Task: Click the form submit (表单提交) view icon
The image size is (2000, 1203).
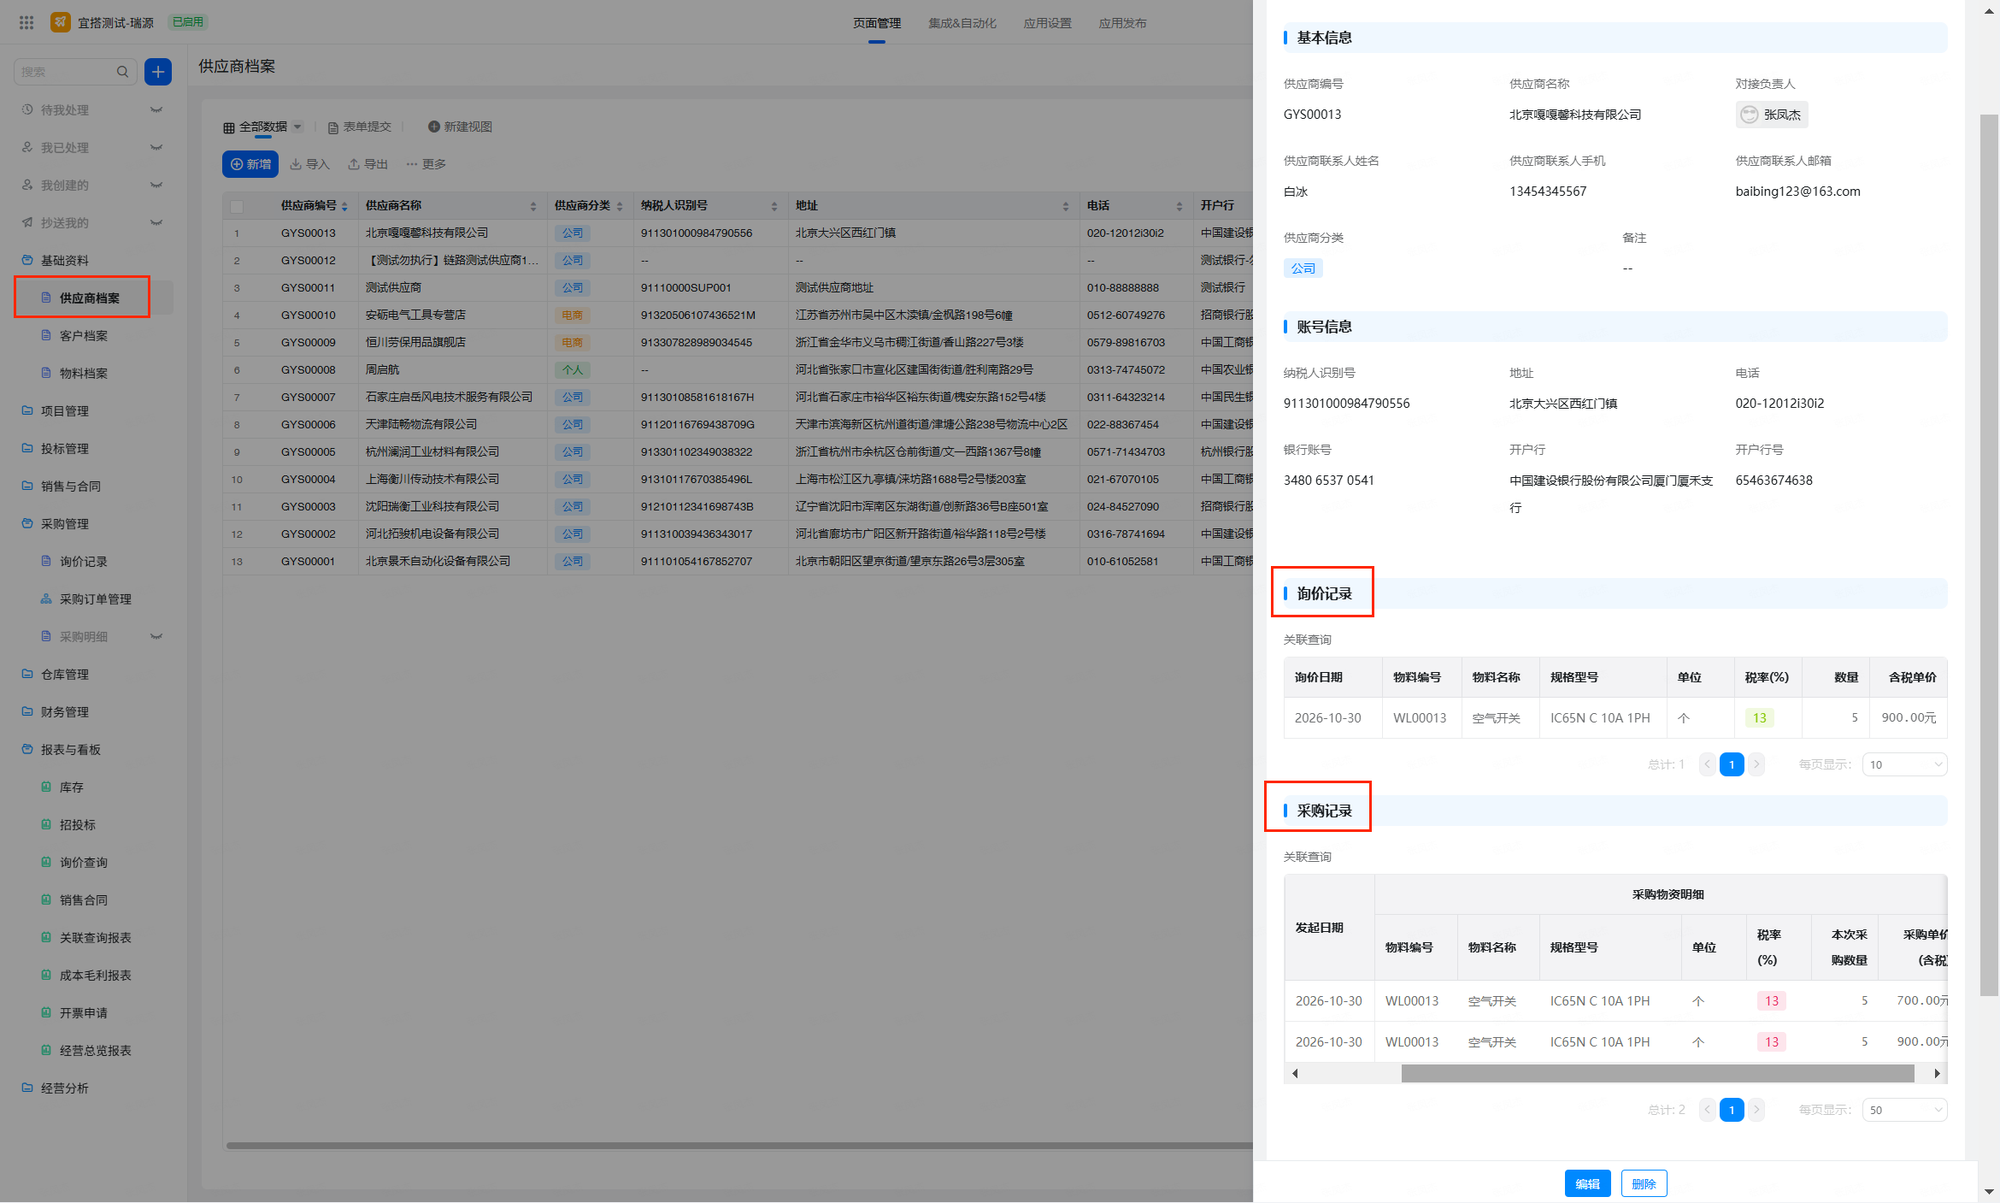Action: [333, 128]
